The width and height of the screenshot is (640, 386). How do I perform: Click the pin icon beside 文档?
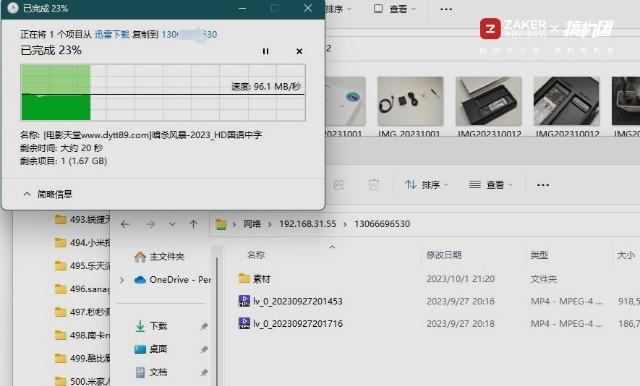click(x=204, y=373)
